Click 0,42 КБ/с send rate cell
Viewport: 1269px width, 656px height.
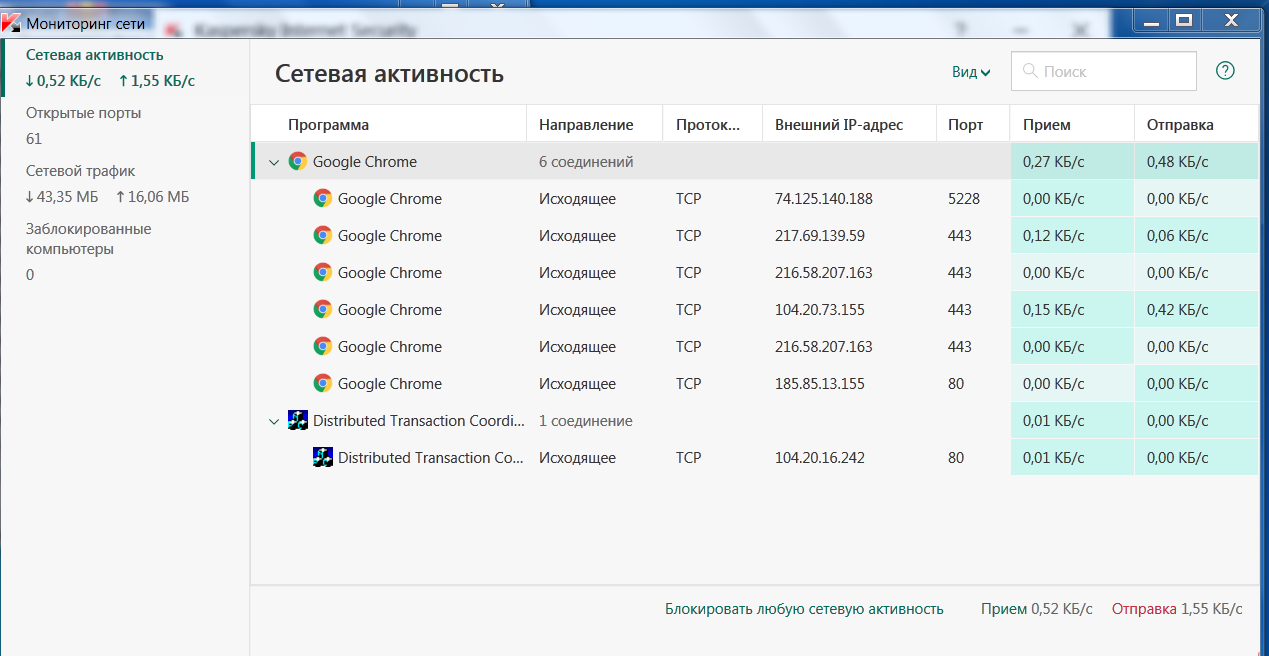[1196, 310]
